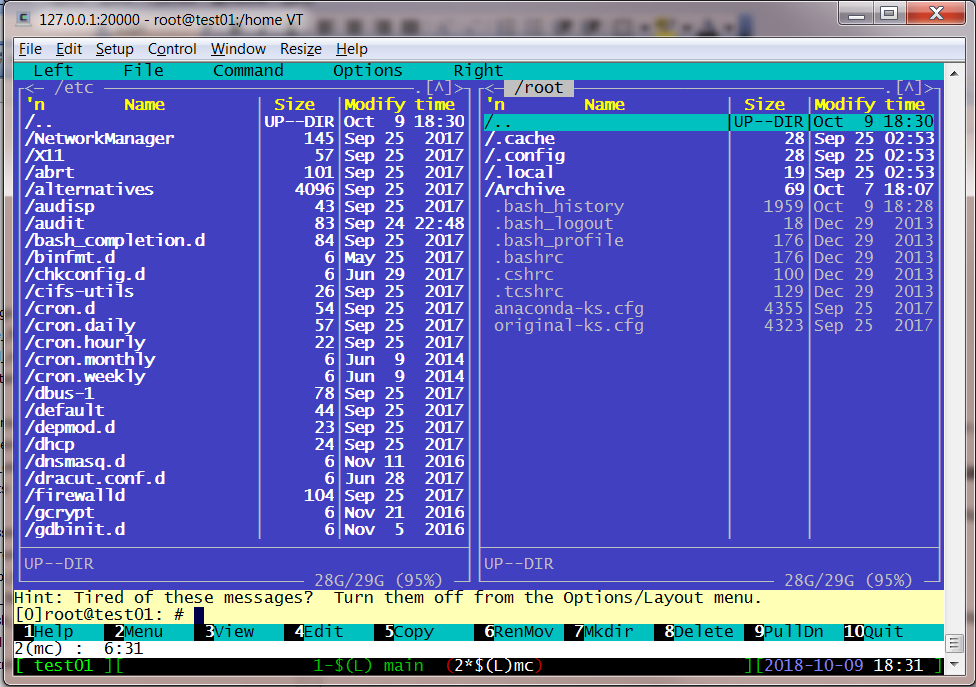The height and width of the screenshot is (687, 976).
Task: Open the Command pull-down menu
Action: click(248, 71)
